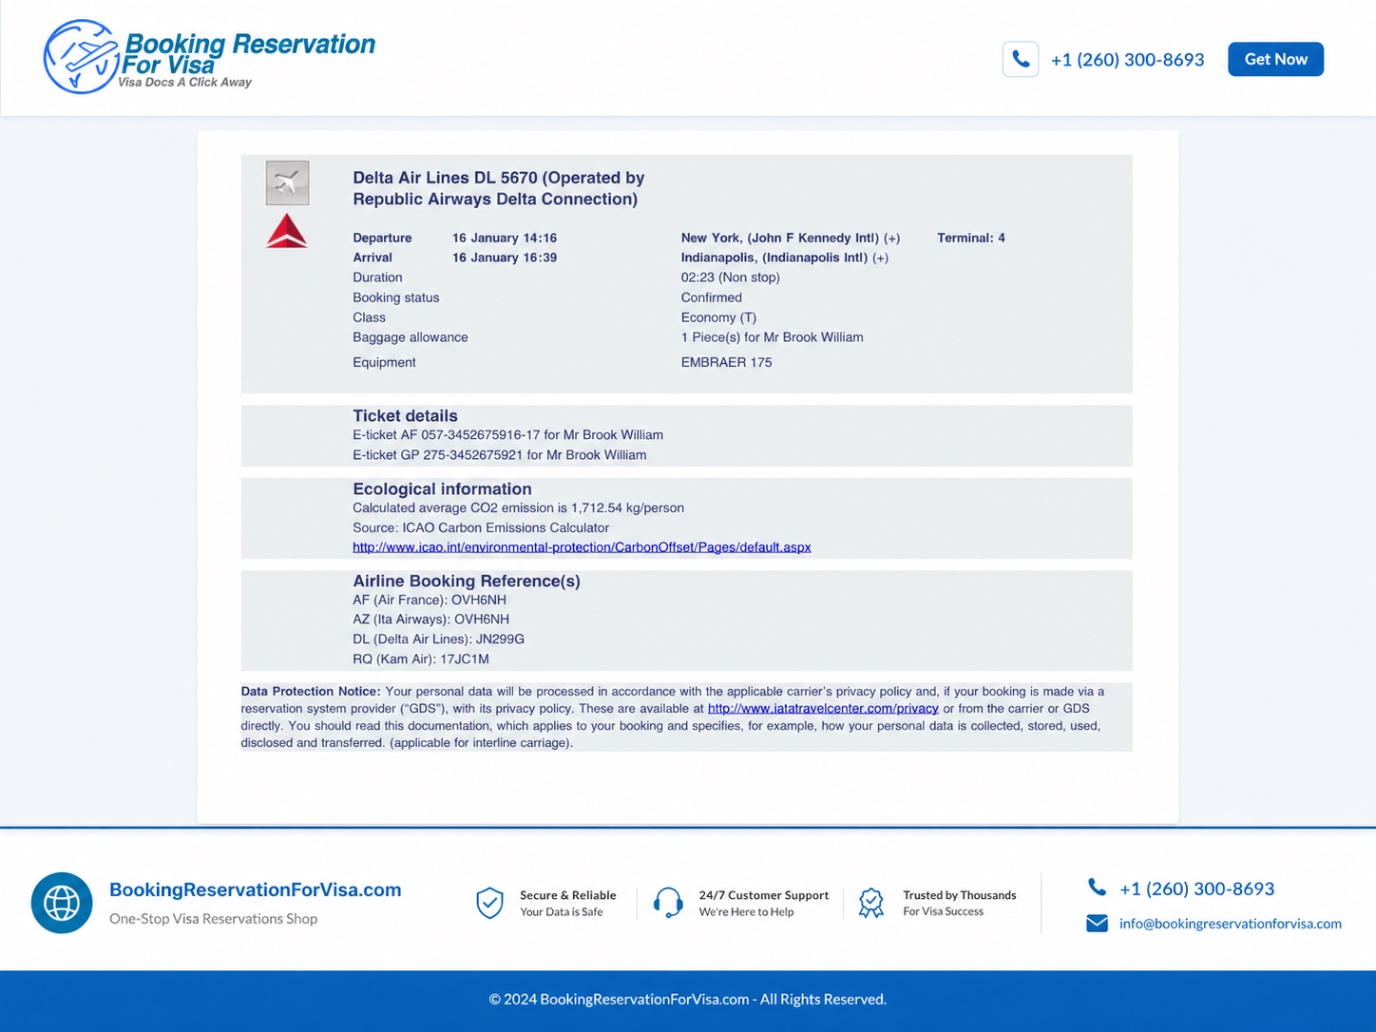The image size is (1376, 1032).
Task: Click E-ticket GP 275-3452675921 line
Action: (x=499, y=455)
